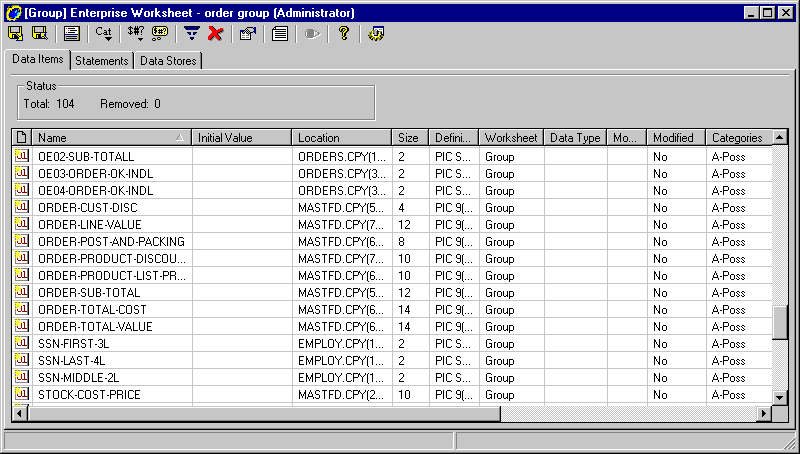Screen dimensions: 800x454
Task: Click the icon for ORDER-TOTAL-COST row
Action: click(x=21, y=309)
